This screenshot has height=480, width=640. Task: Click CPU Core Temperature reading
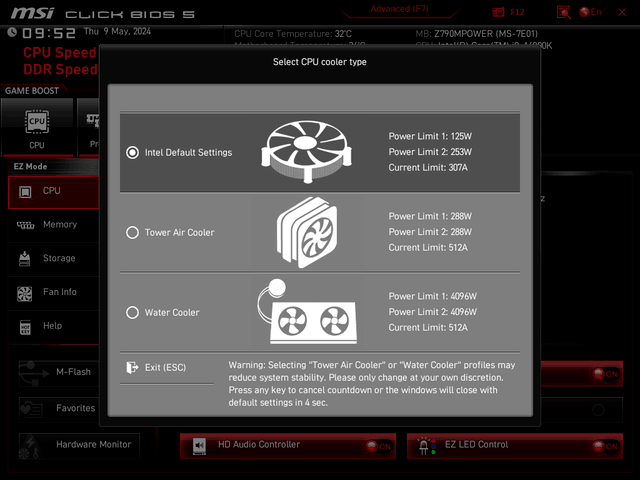click(293, 34)
